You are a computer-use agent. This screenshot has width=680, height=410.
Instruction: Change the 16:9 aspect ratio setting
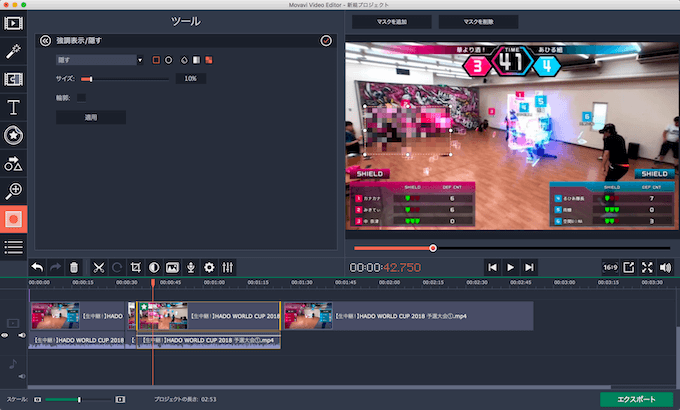[x=610, y=267]
